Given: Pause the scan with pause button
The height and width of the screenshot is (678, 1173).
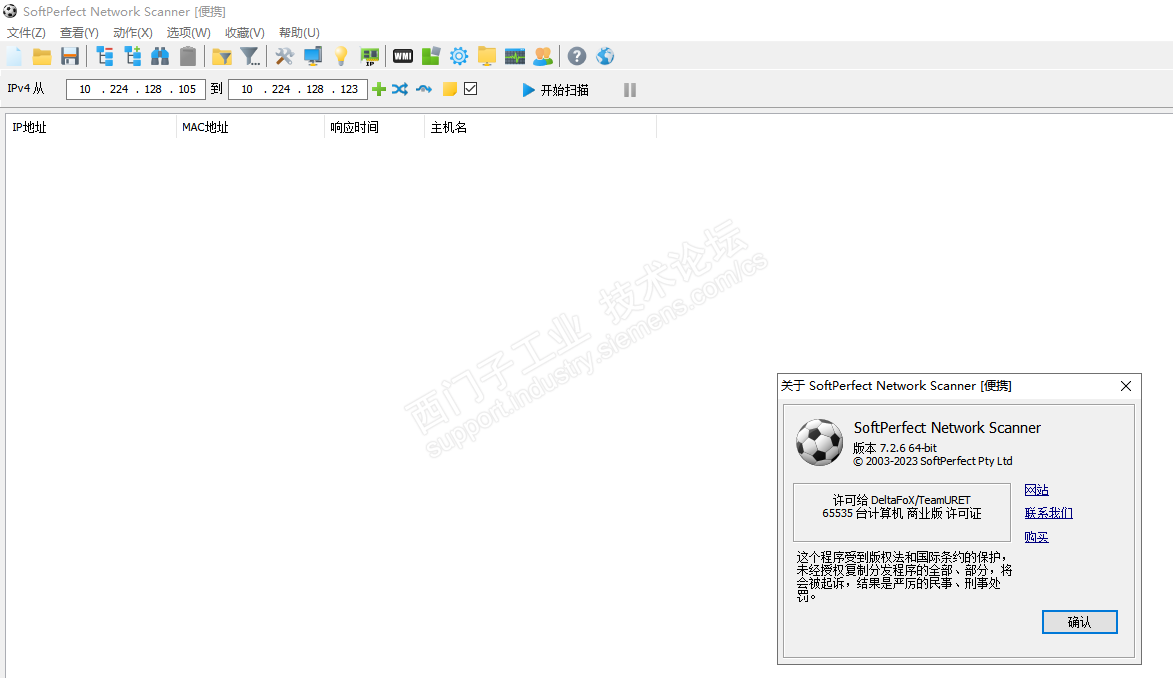Looking at the screenshot, I should [630, 90].
